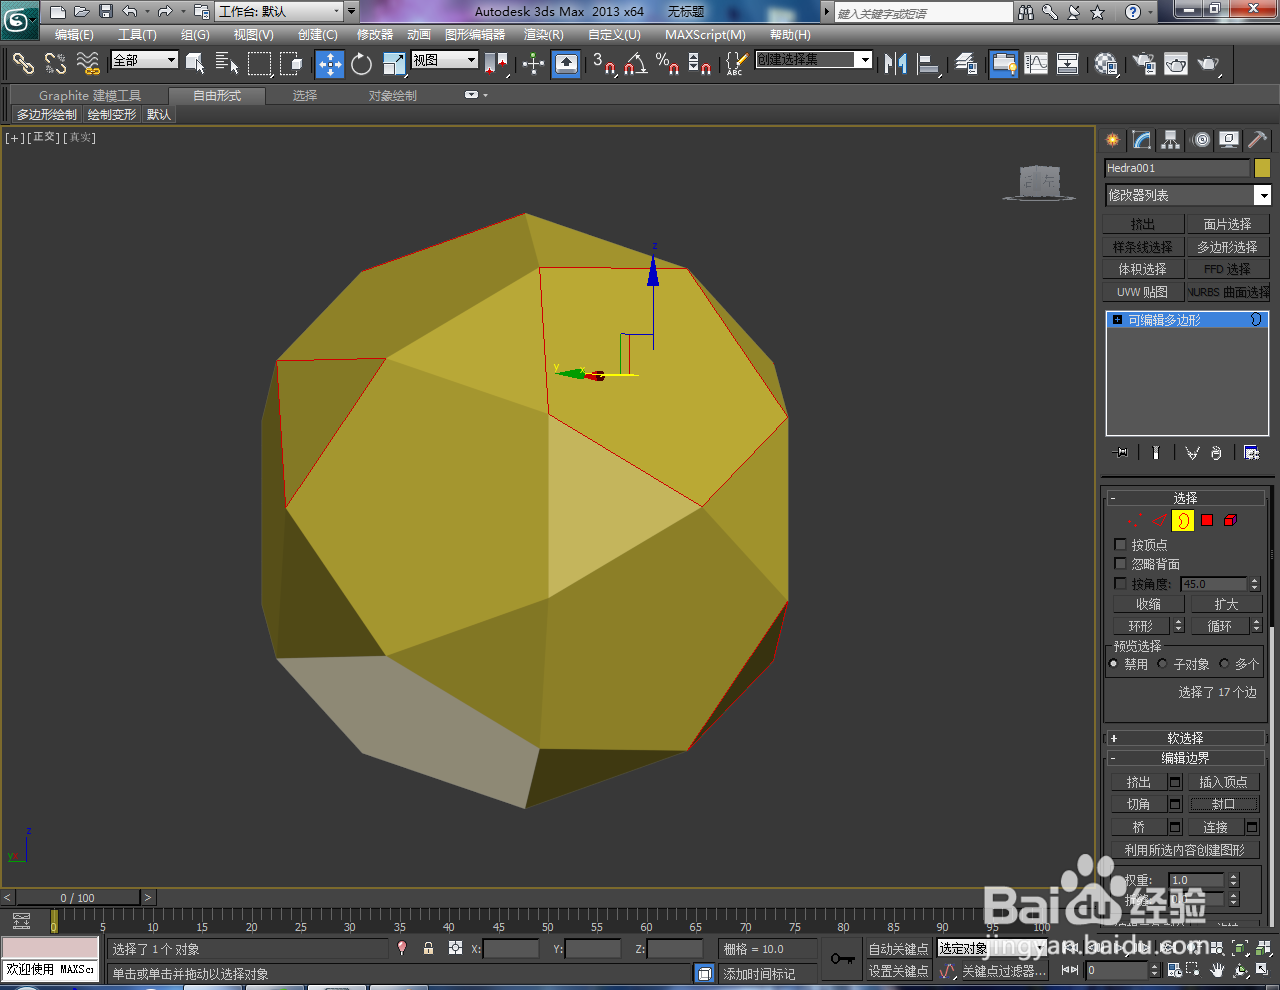Click the Align tool icon

click(929, 64)
